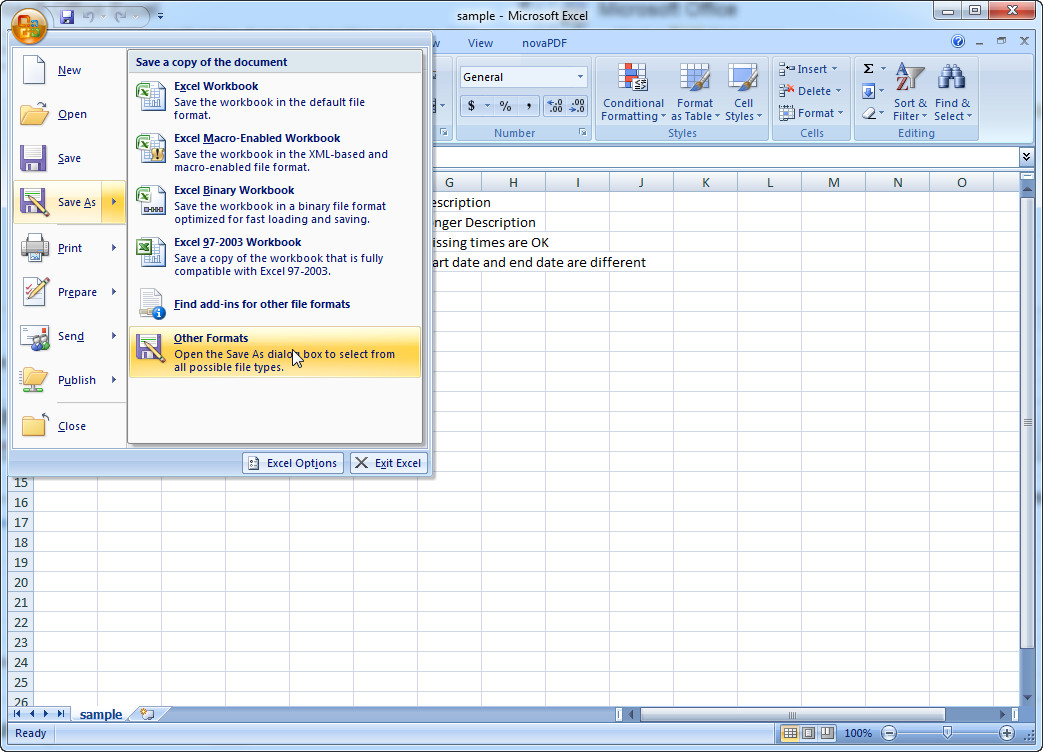Click the Excel Workbook file icon

pos(151,96)
